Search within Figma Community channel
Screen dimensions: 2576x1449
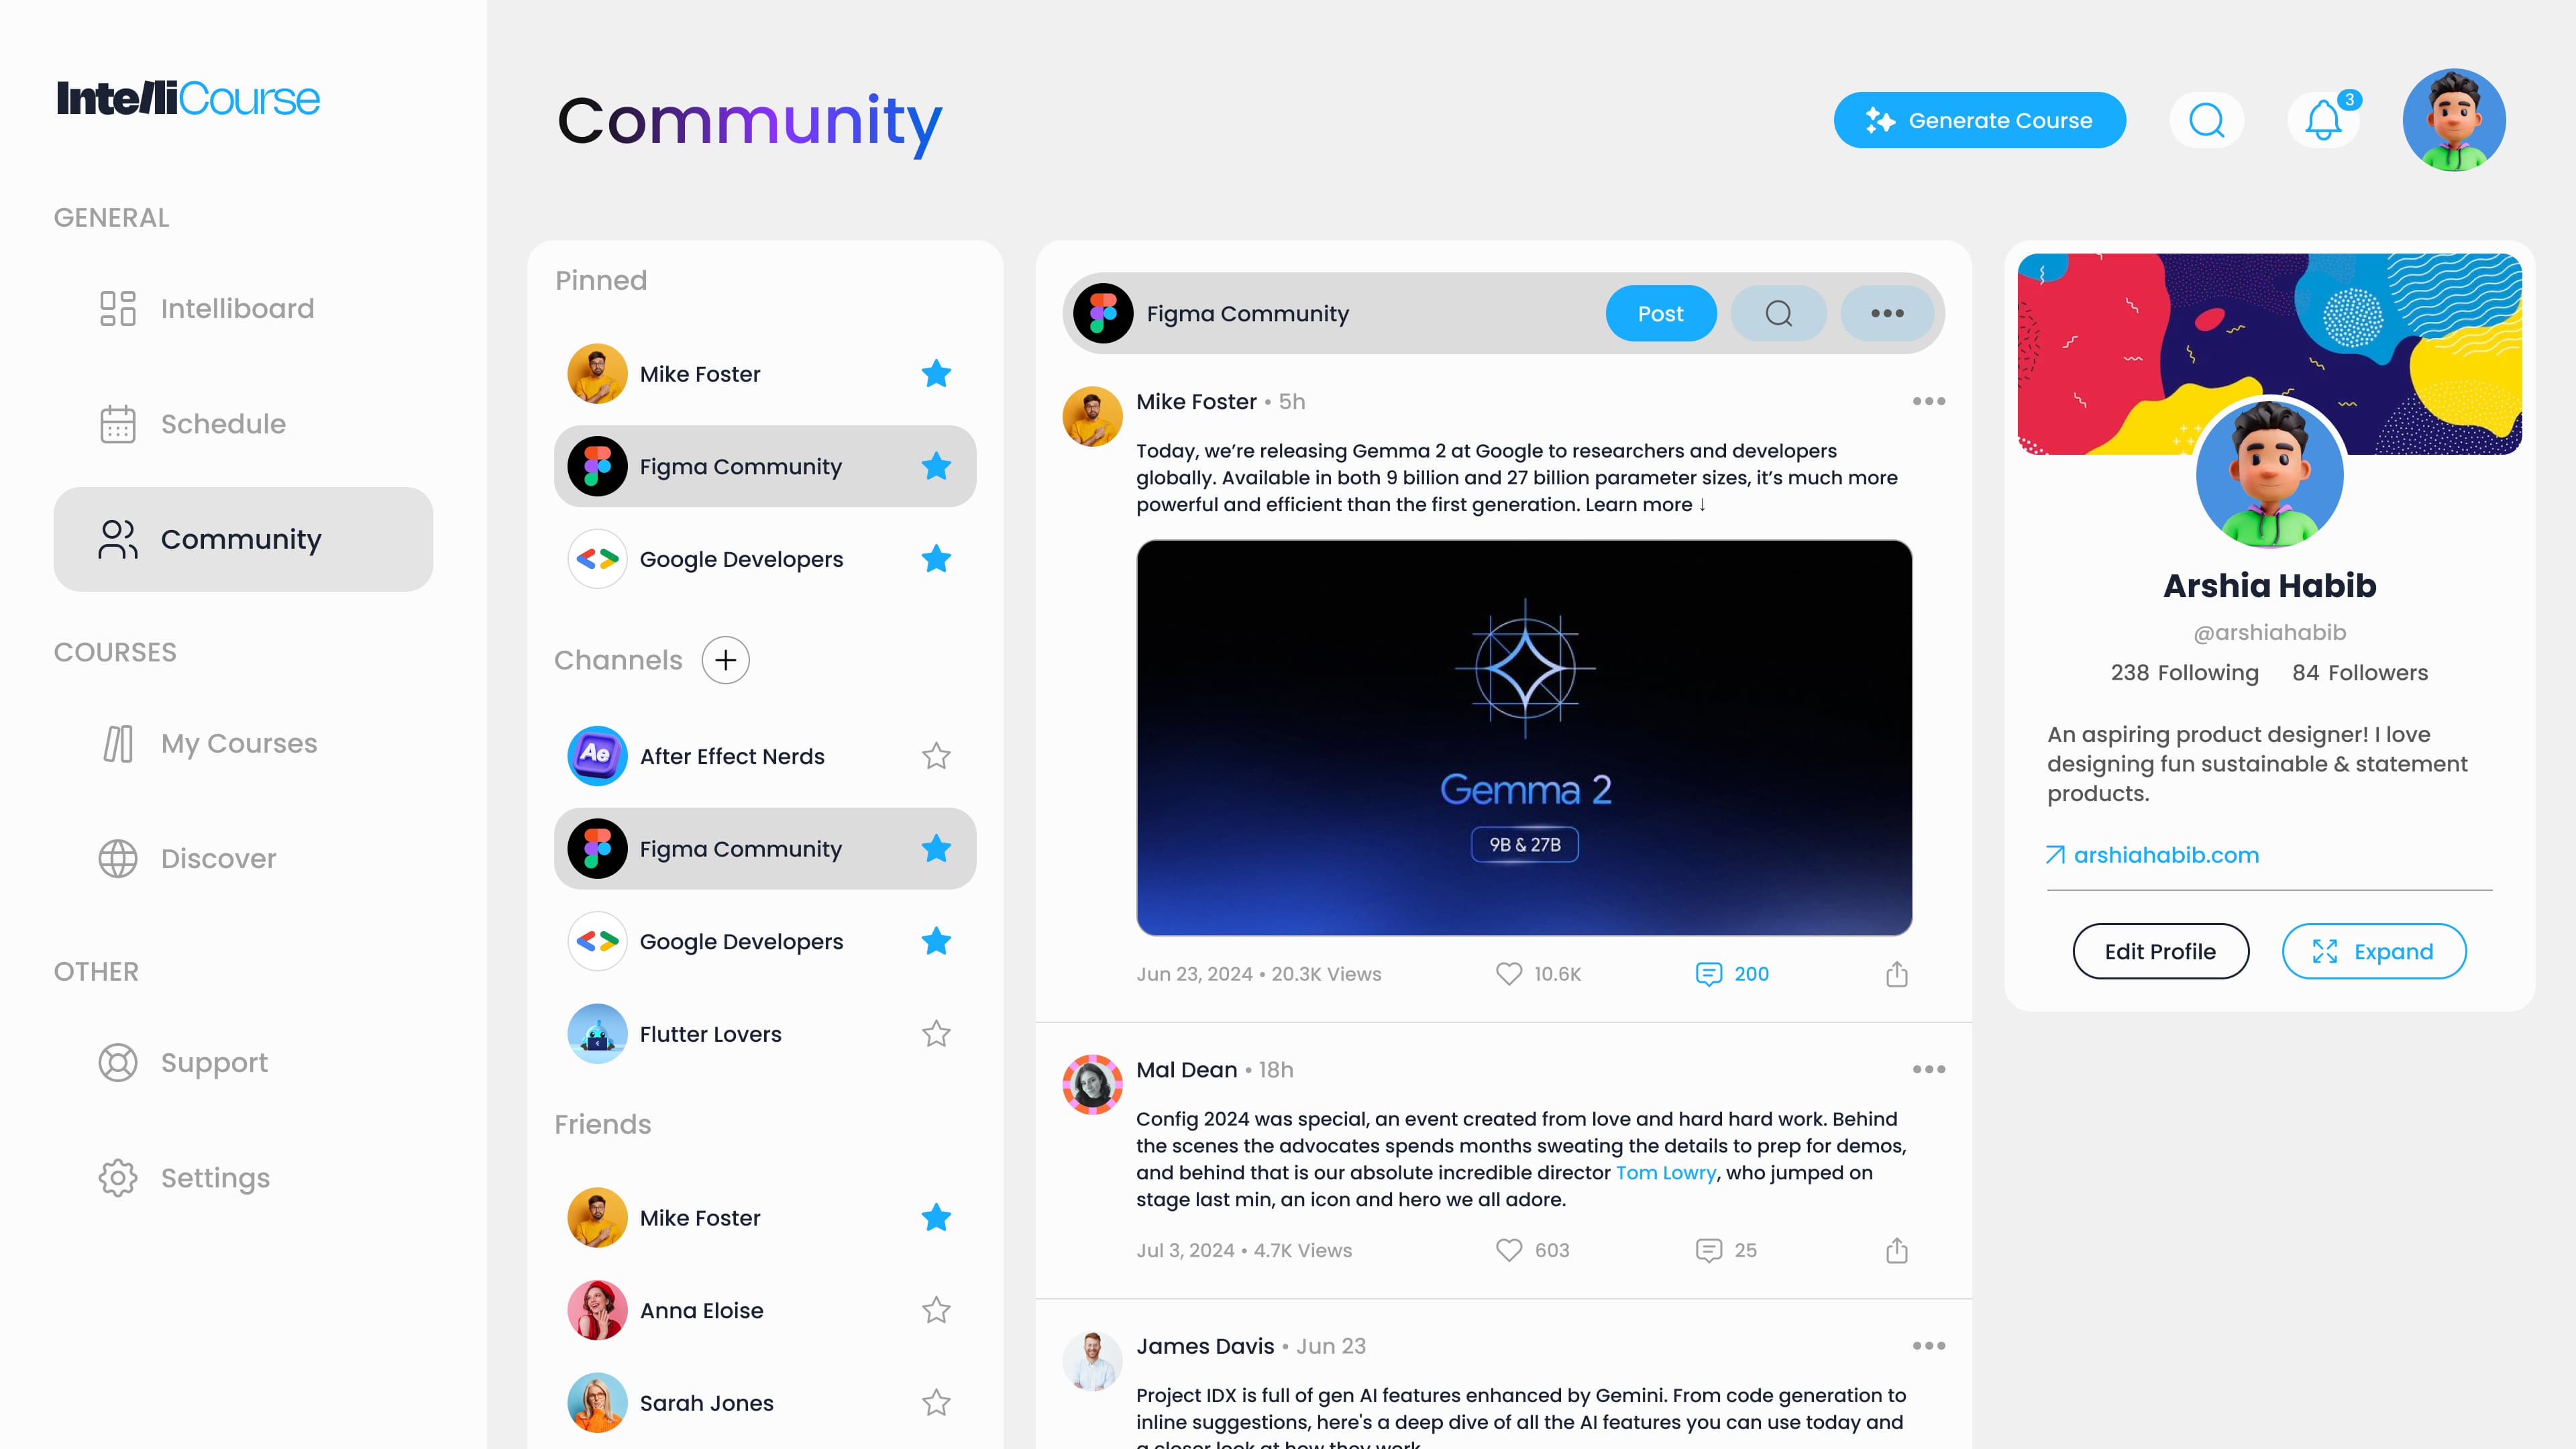pos(1778,314)
